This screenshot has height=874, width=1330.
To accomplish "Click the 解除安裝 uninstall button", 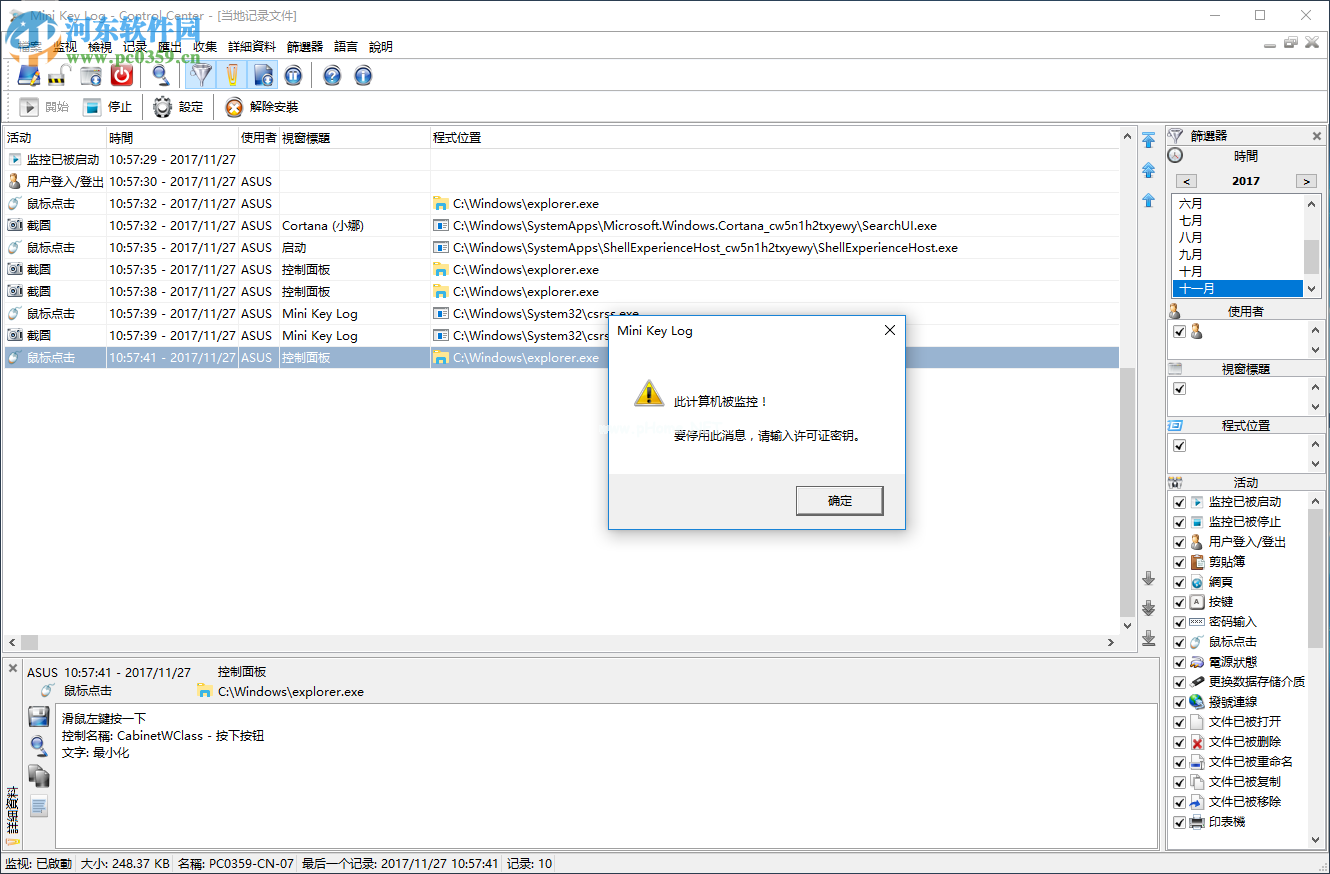I will pos(261,107).
